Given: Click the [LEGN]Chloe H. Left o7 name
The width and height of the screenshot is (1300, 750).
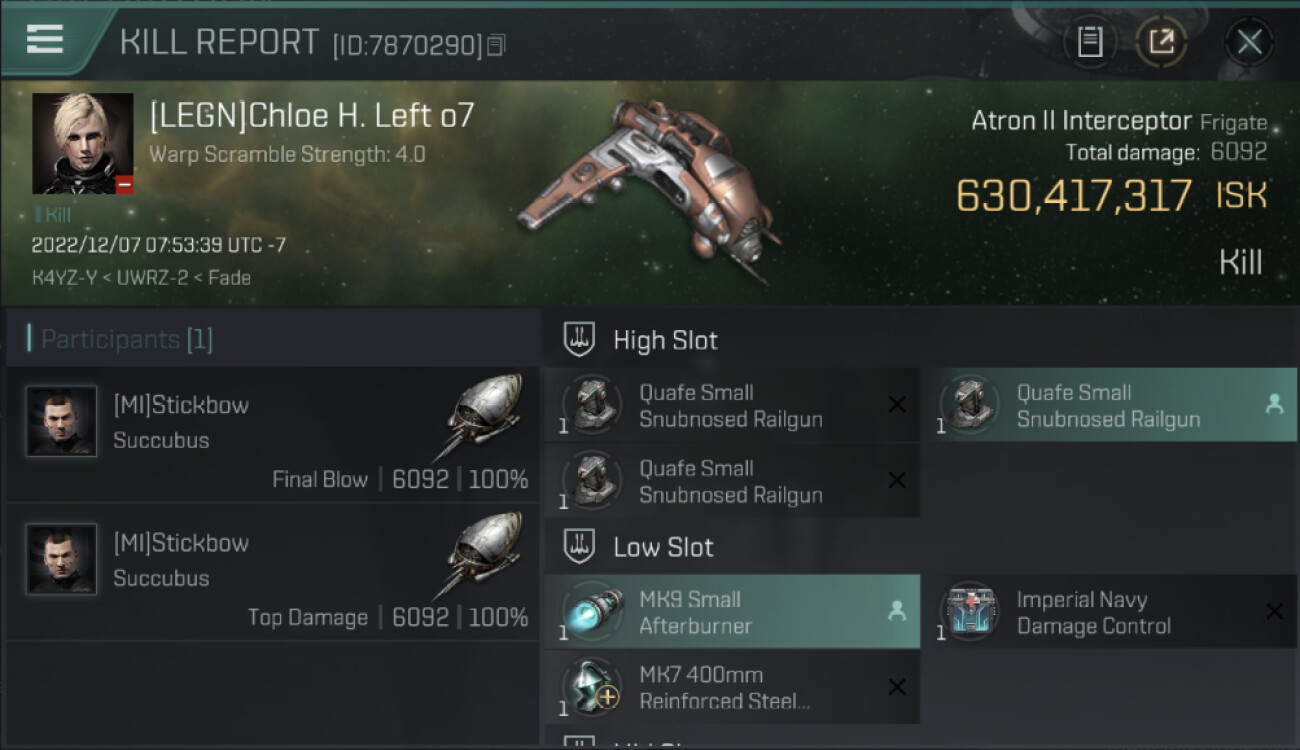Looking at the screenshot, I should pyautogui.click(x=311, y=116).
